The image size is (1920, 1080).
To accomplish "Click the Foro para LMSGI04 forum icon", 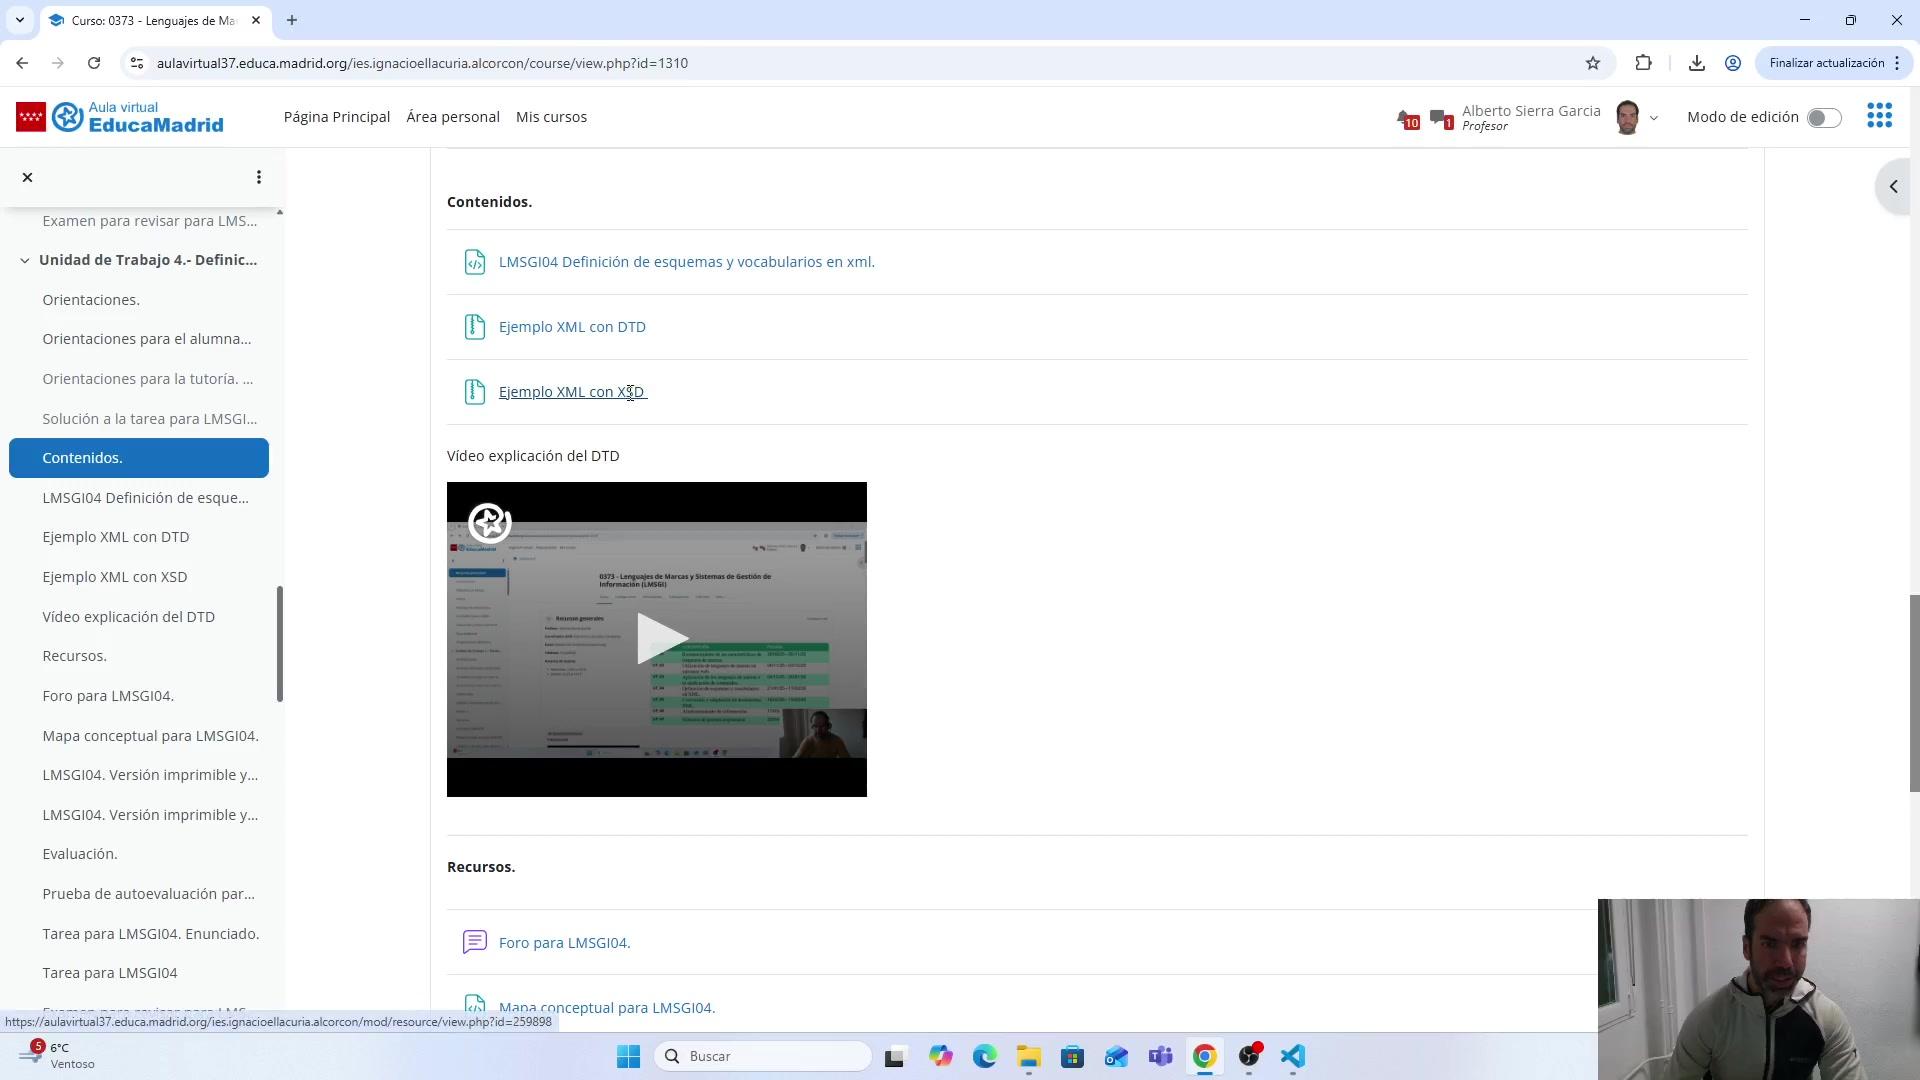I will coord(475,942).
